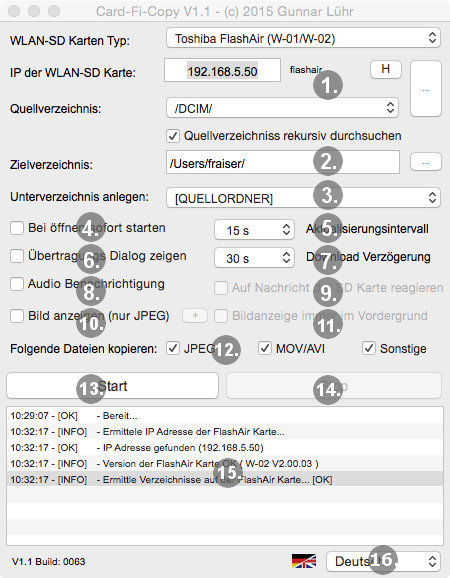The height and width of the screenshot is (578, 450).
Task: Click the window zoom button
Action: click(54, 11)
